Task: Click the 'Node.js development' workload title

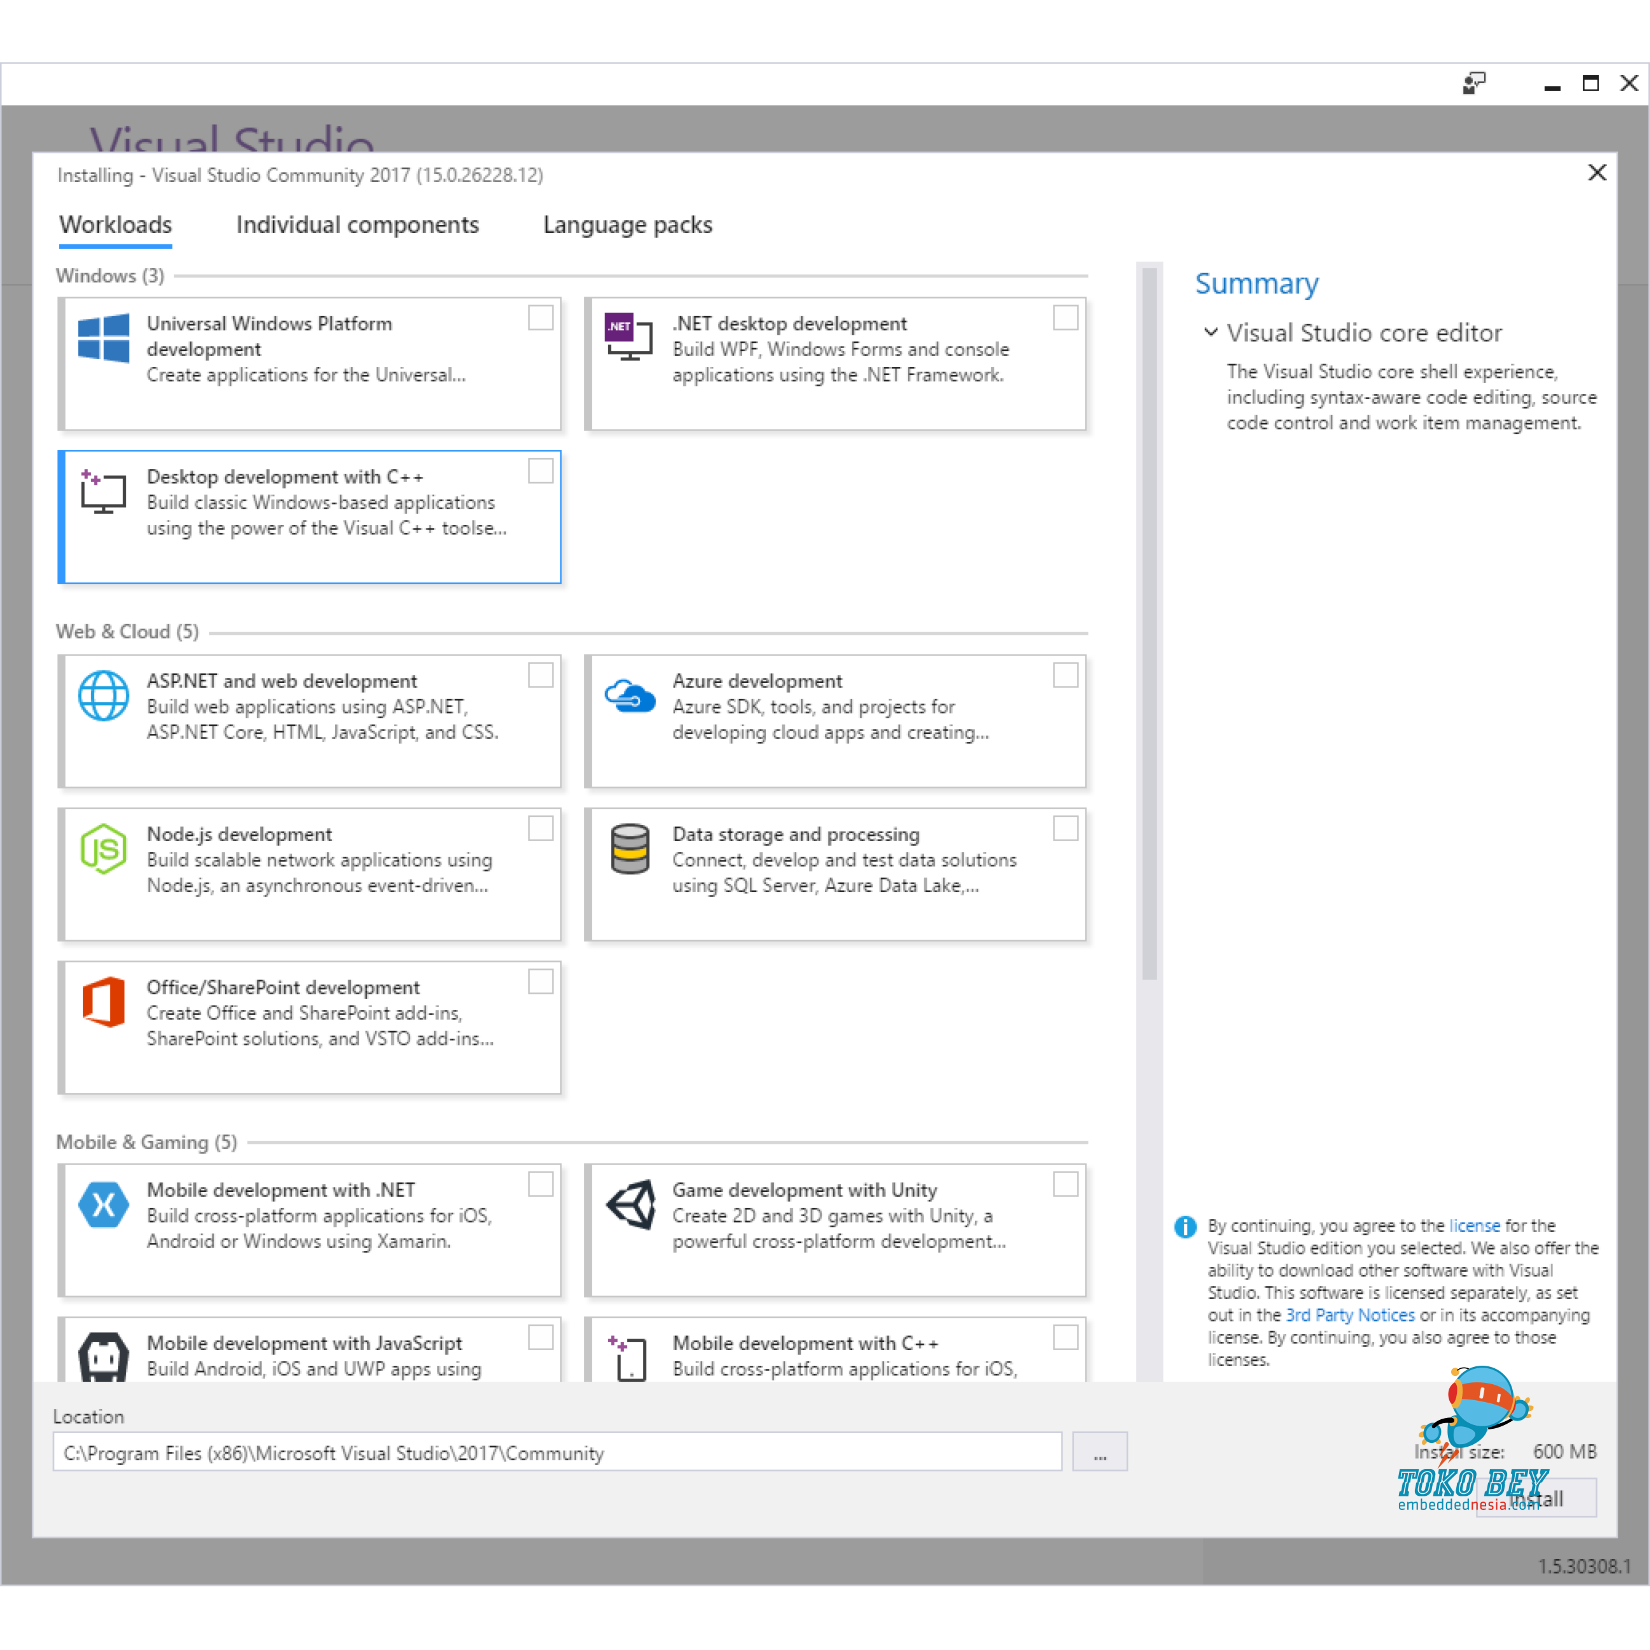Action: [x=239, y=834]
